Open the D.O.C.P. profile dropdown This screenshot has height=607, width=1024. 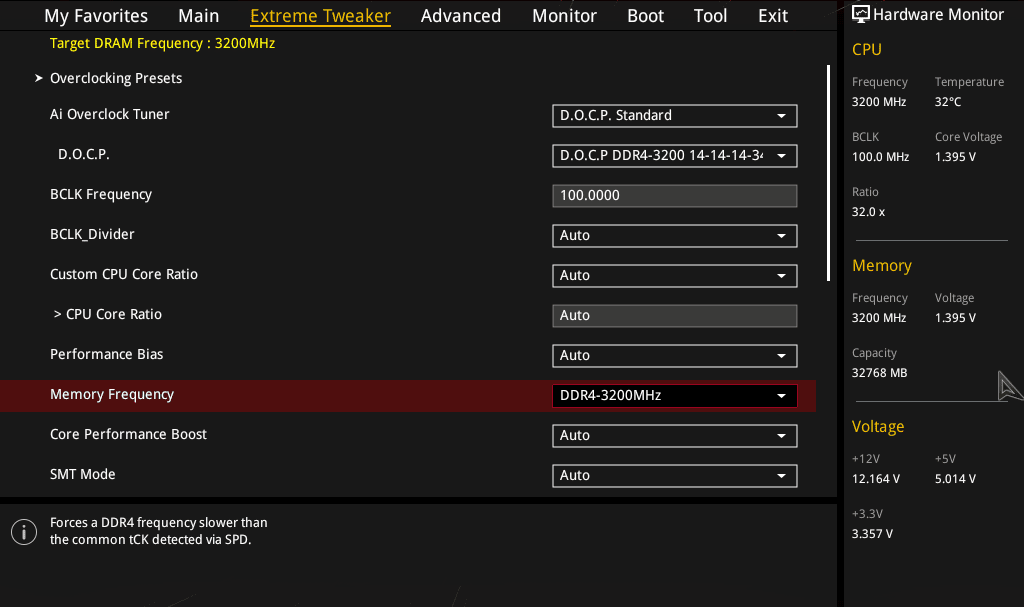675,156
